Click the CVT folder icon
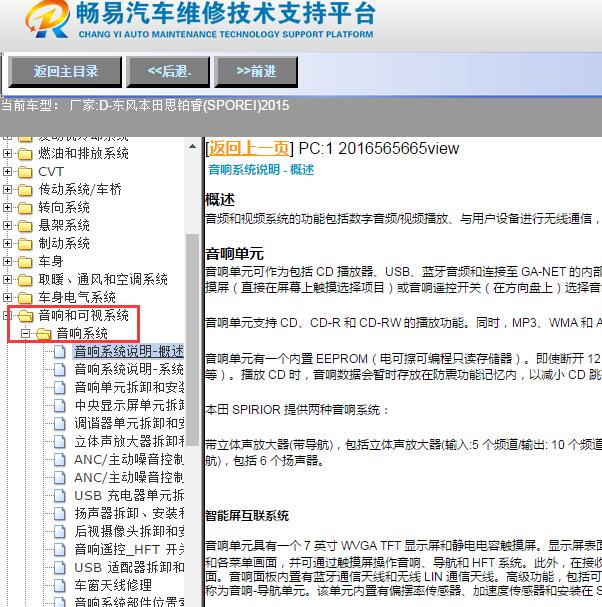This screenshot has width=602, height=607. (25, 172)
